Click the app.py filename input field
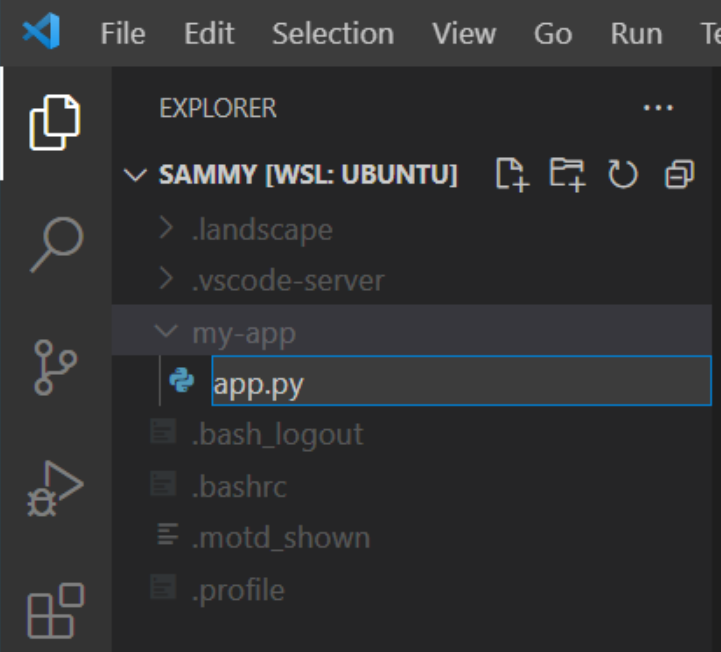The image size is (721, 652). coord(461,381)
